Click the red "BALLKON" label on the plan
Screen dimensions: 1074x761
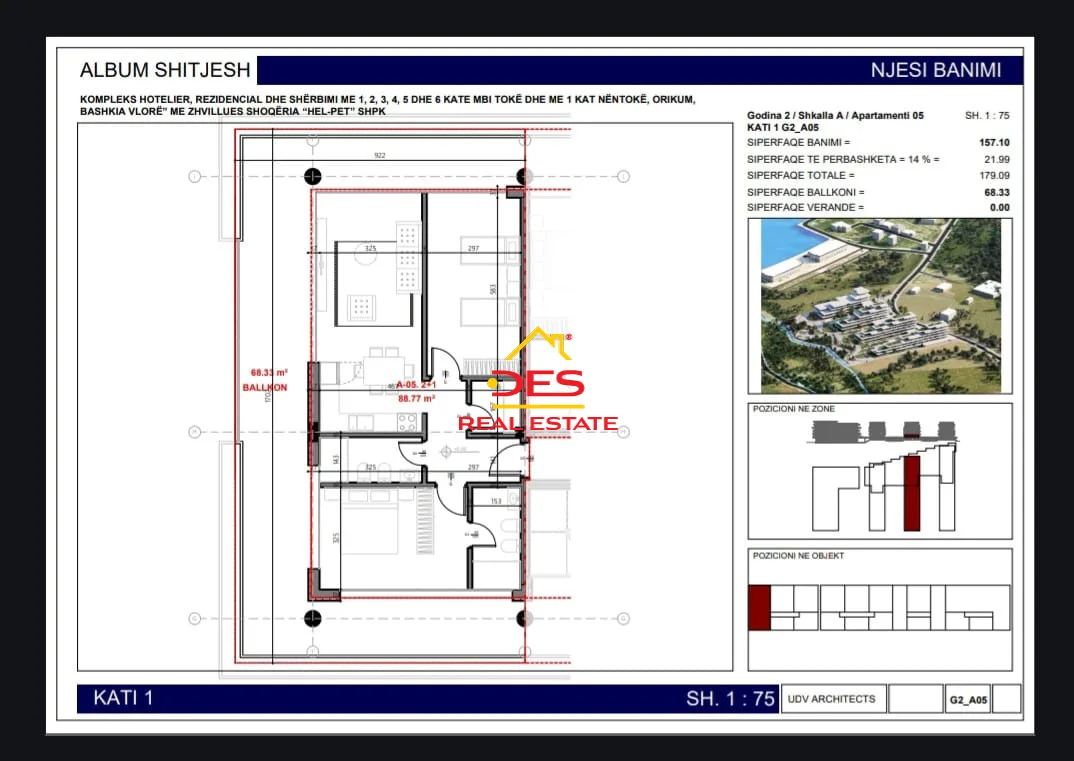[x=265, y=388]
